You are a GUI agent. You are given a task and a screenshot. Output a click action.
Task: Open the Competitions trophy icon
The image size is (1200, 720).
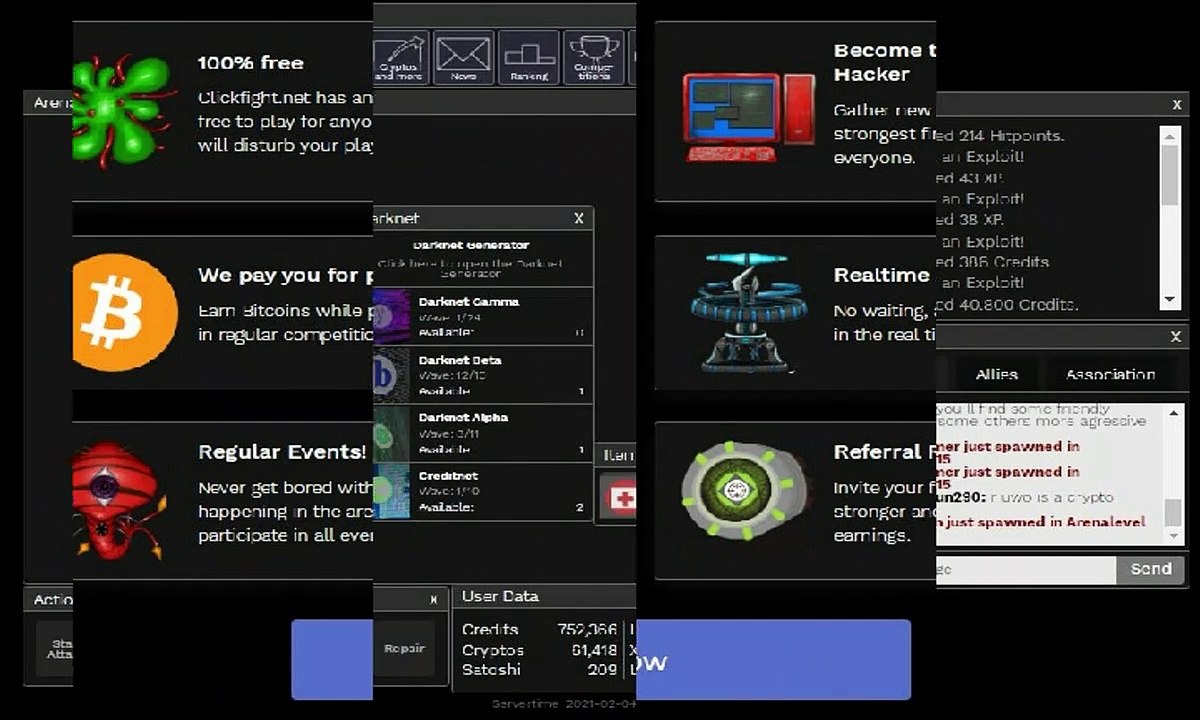tap(593, 57)
